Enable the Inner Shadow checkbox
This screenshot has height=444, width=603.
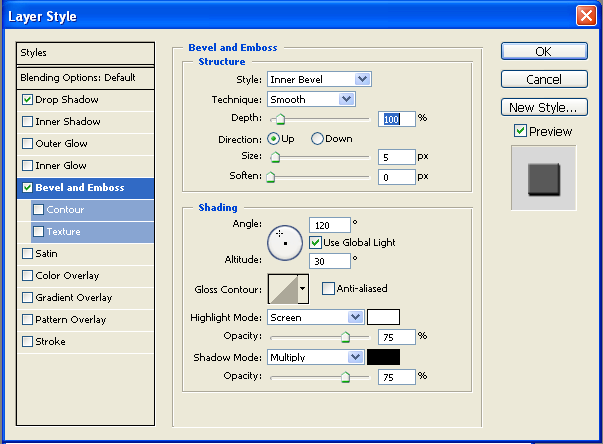click(x=27, y=122)
